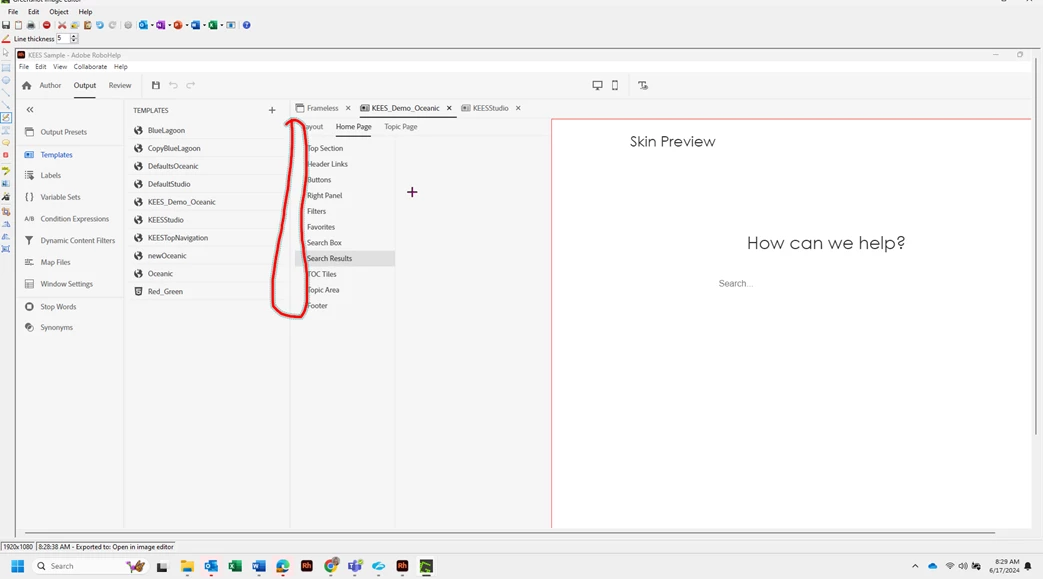
Task: Open dropdown arrow next to PowerPoint icon
Action: 186,25
